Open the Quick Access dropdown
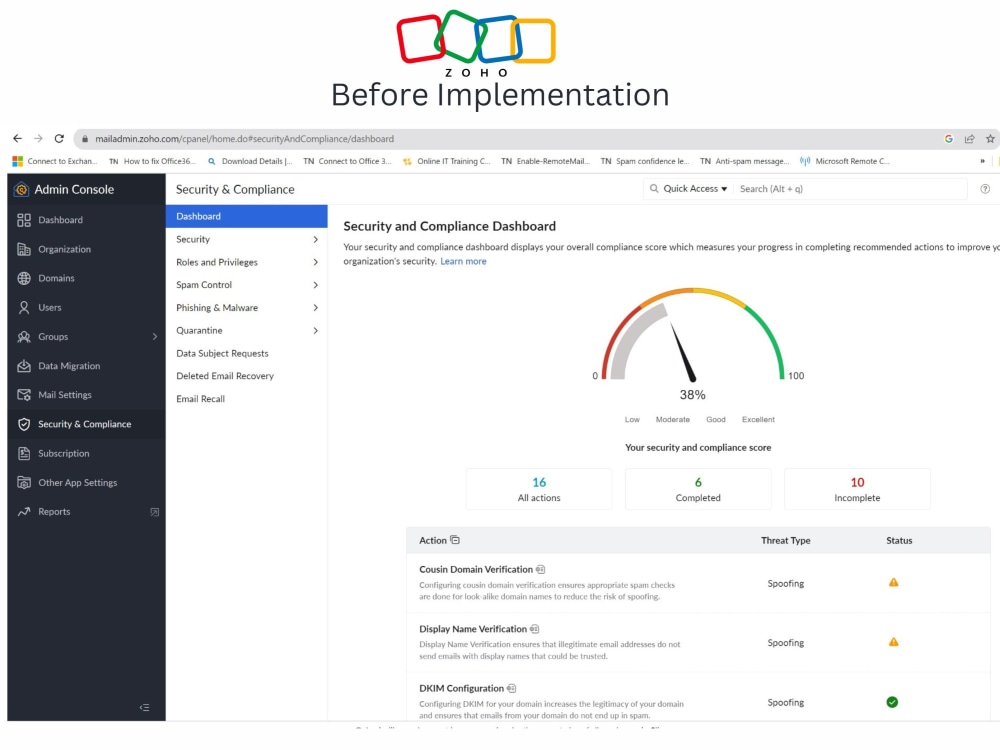This screenshot has width=1000, height=750. click(687, 189)
